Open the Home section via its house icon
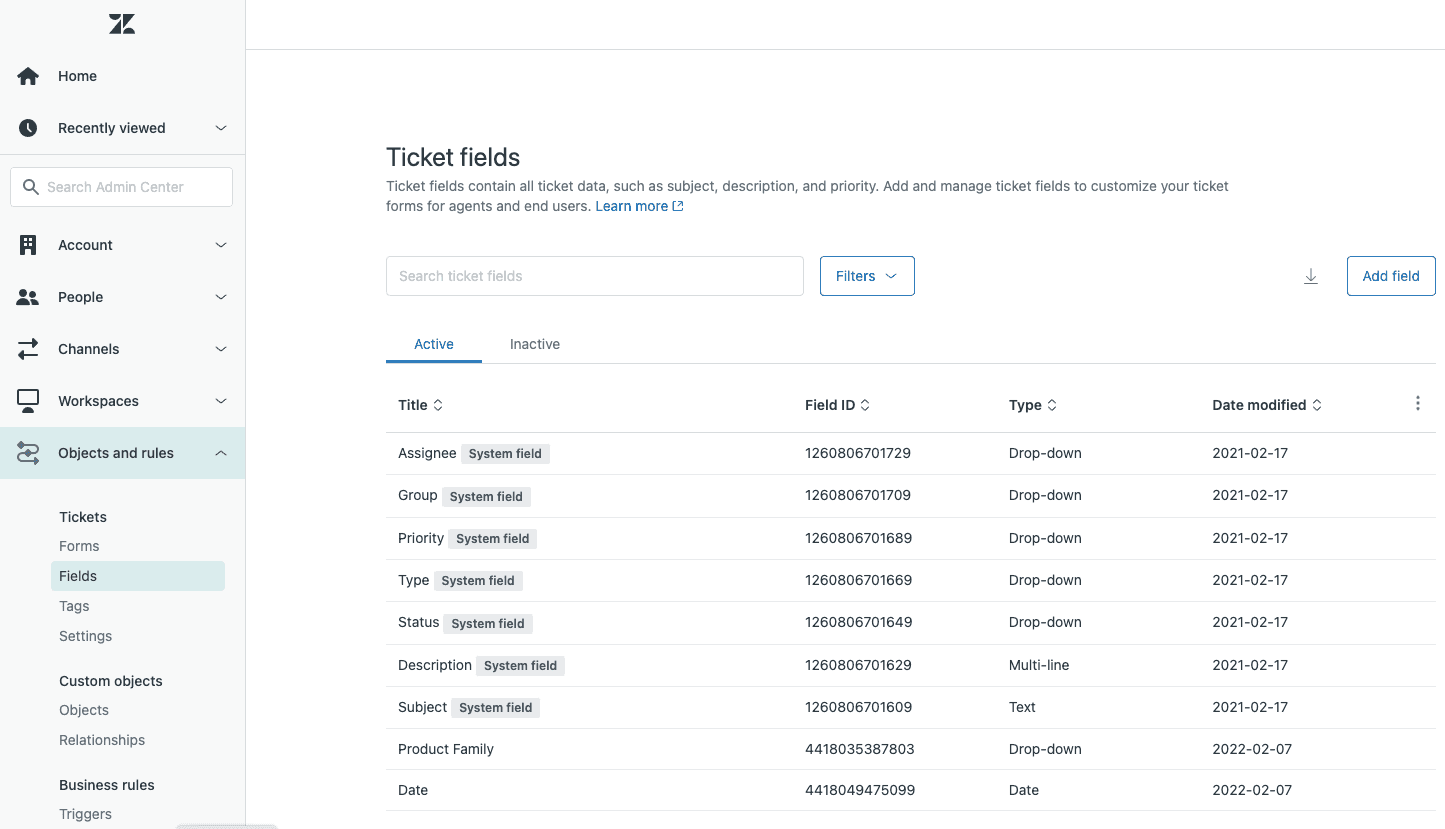This screenshot has height=829, width=1445. 27,75
